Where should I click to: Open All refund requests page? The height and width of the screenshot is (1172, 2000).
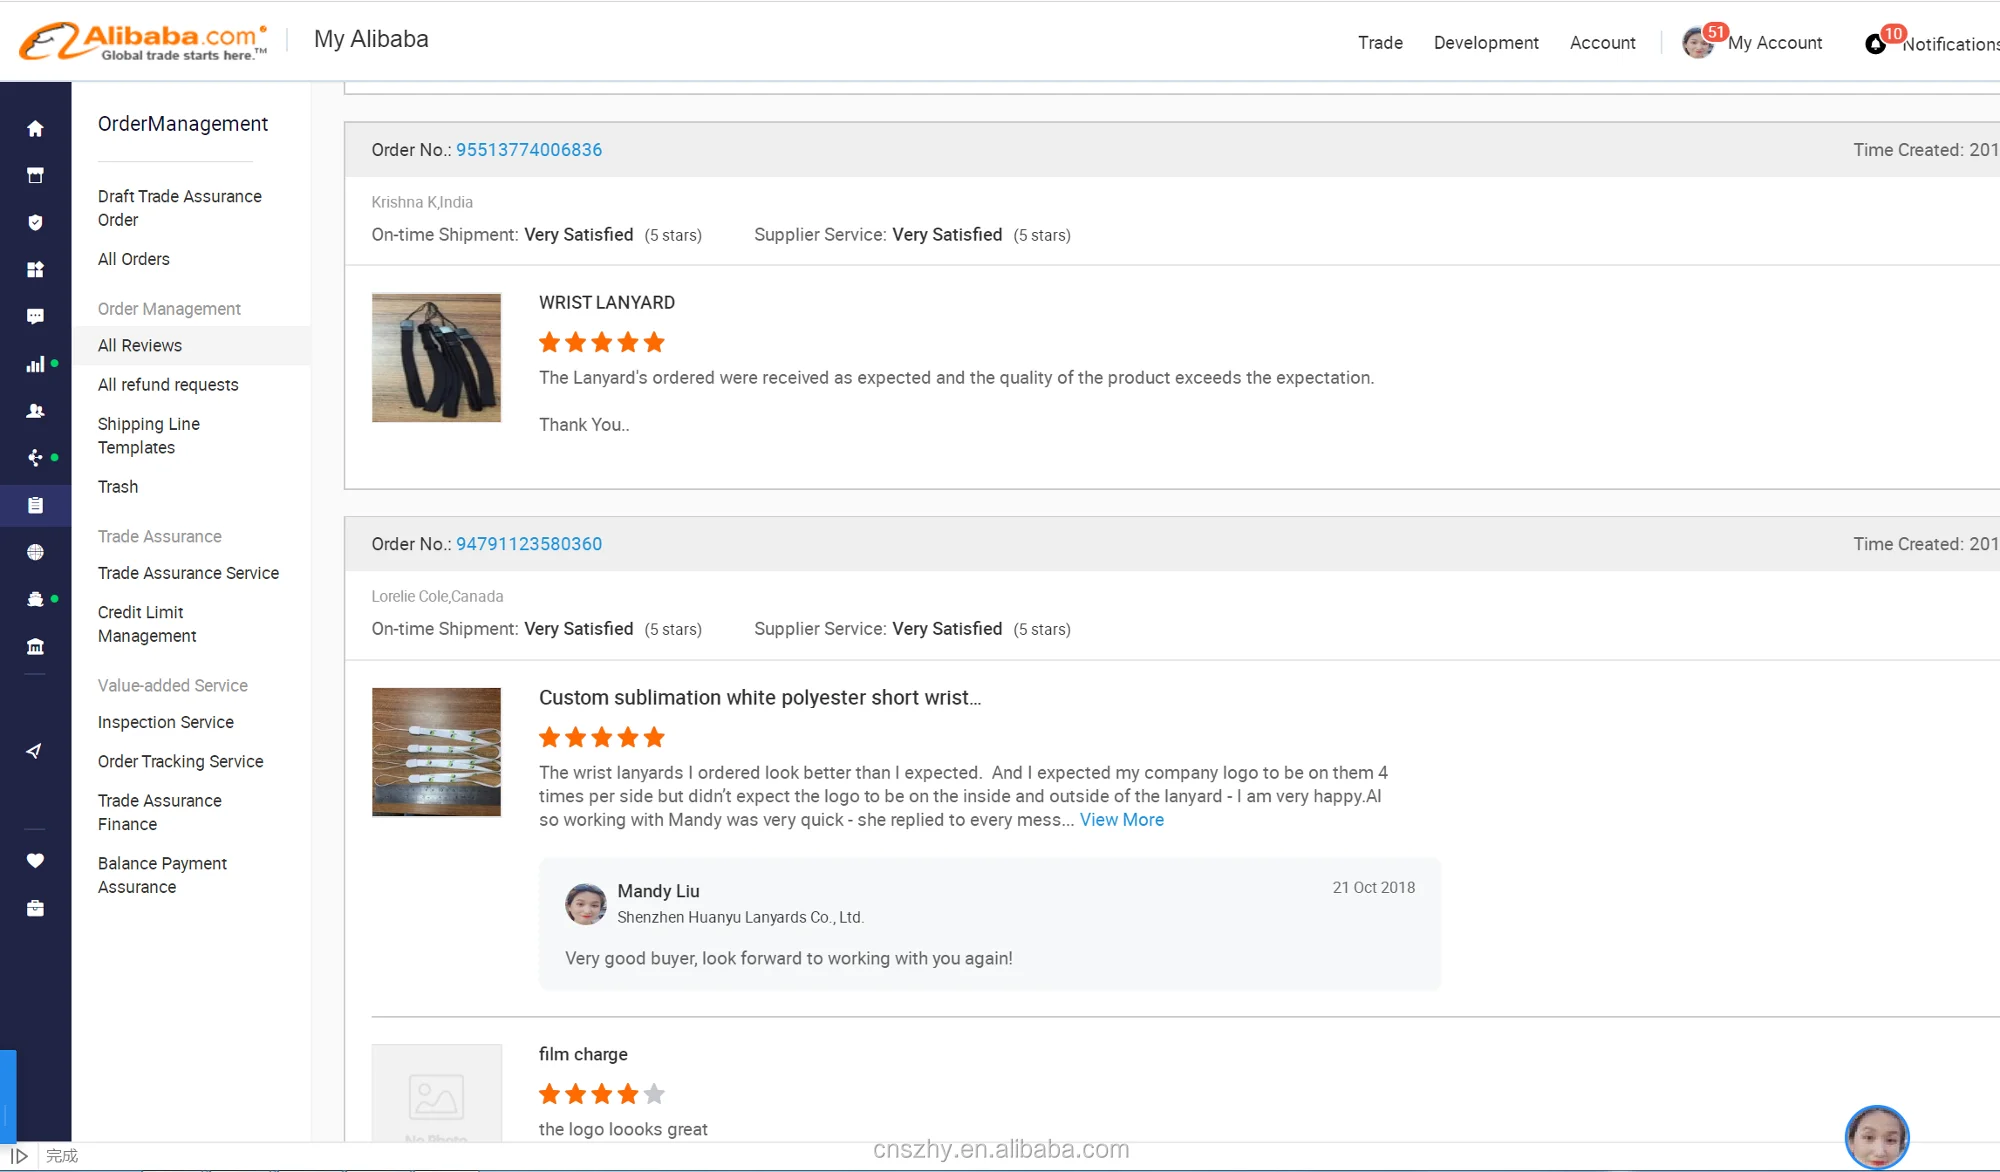[x=168, y=385]
